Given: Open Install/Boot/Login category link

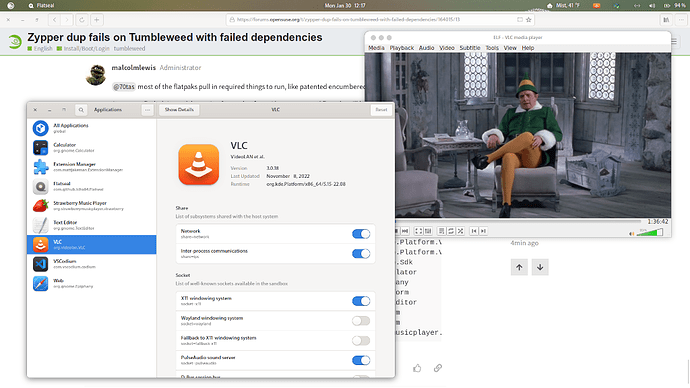Looking at the screenshot, I should click(x=83, y=48).
